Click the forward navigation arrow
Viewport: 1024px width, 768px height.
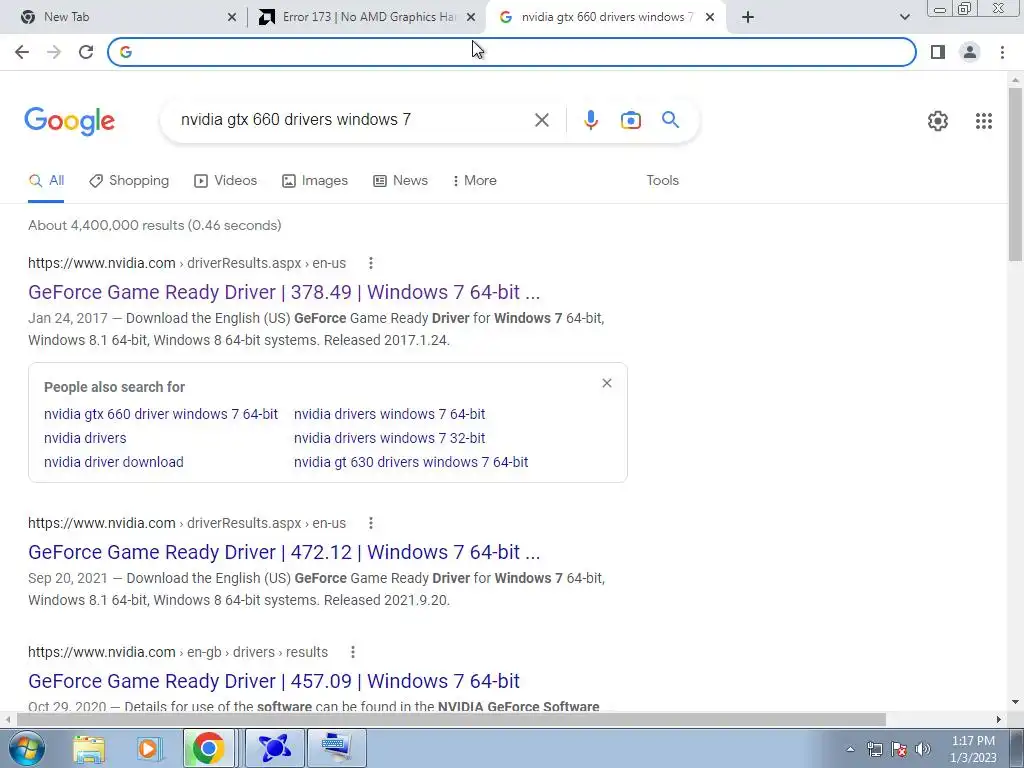coord(54,52)
